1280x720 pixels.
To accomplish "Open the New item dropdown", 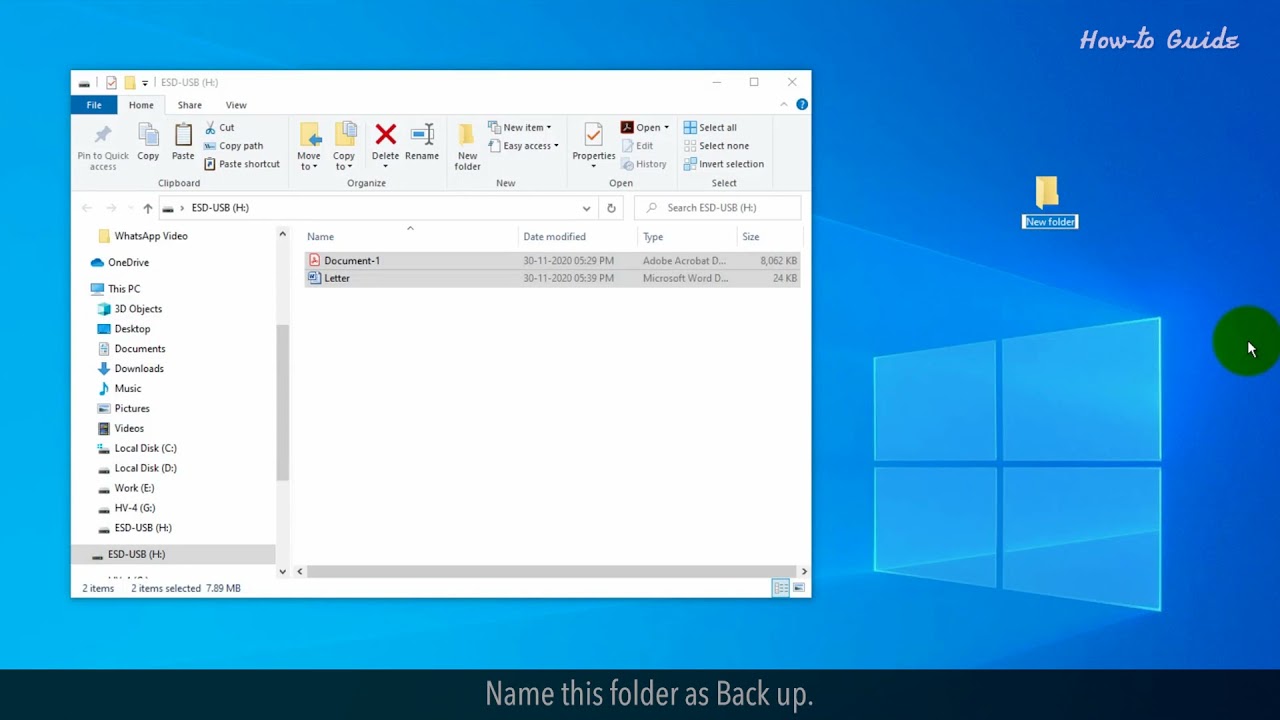I will pyautogui.click(x=520, y=127).
